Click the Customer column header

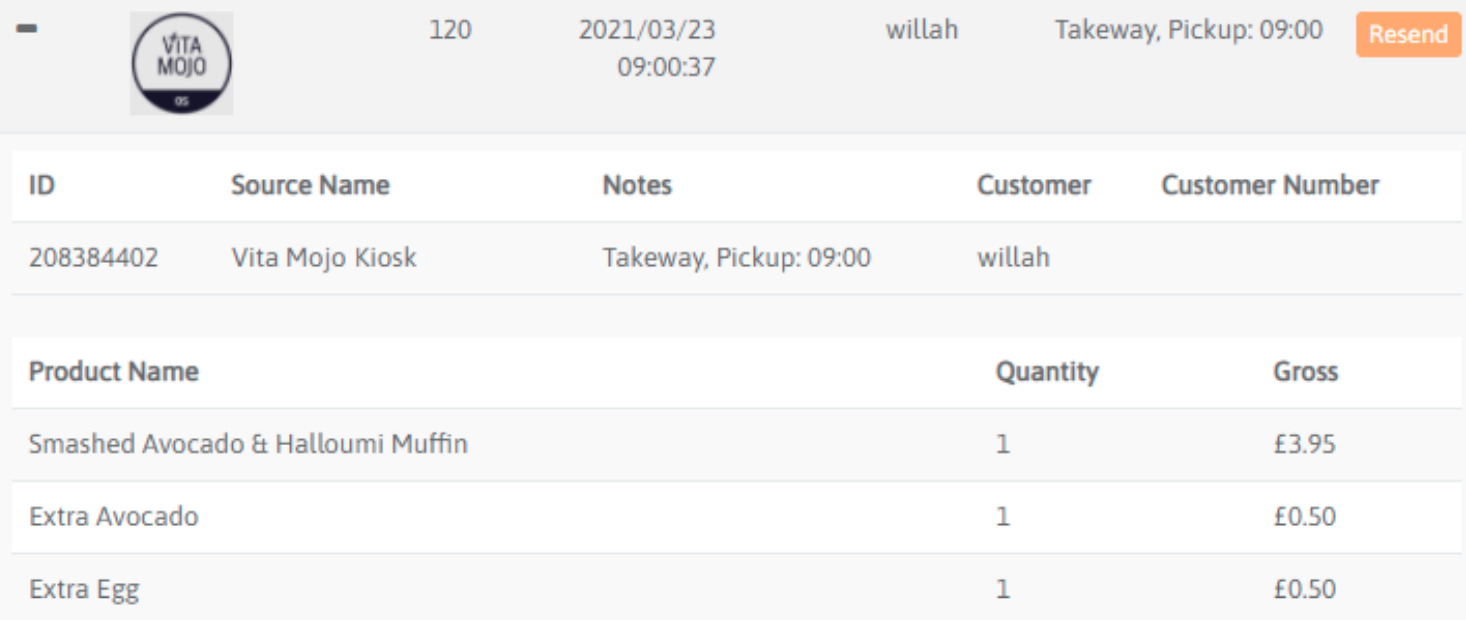point(1033,185)
